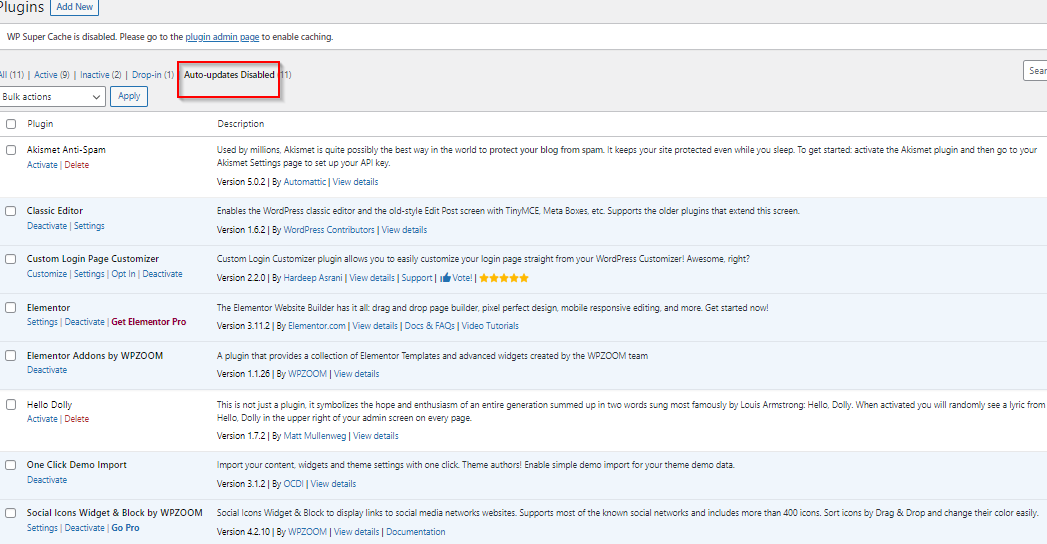Open Social Icons Widget Documentation link
Screen dimensions: 1047x544
415,532
